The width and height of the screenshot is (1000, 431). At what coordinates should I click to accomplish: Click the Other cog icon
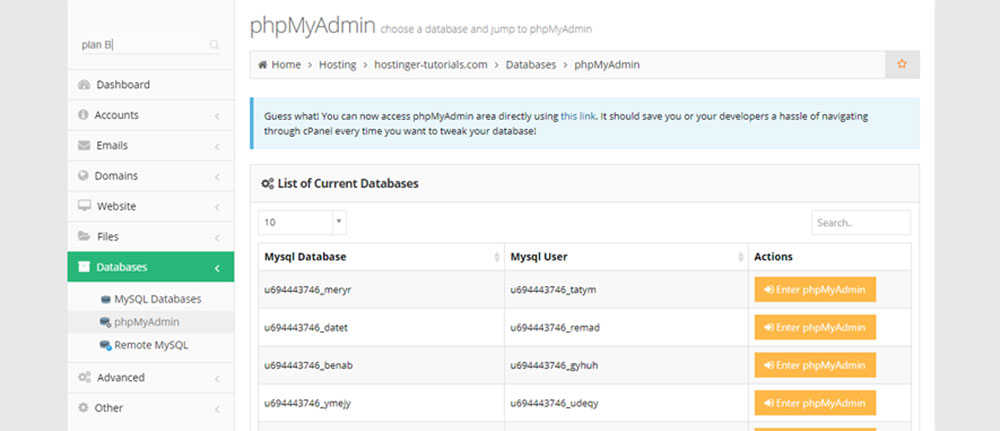click(83, 407)
